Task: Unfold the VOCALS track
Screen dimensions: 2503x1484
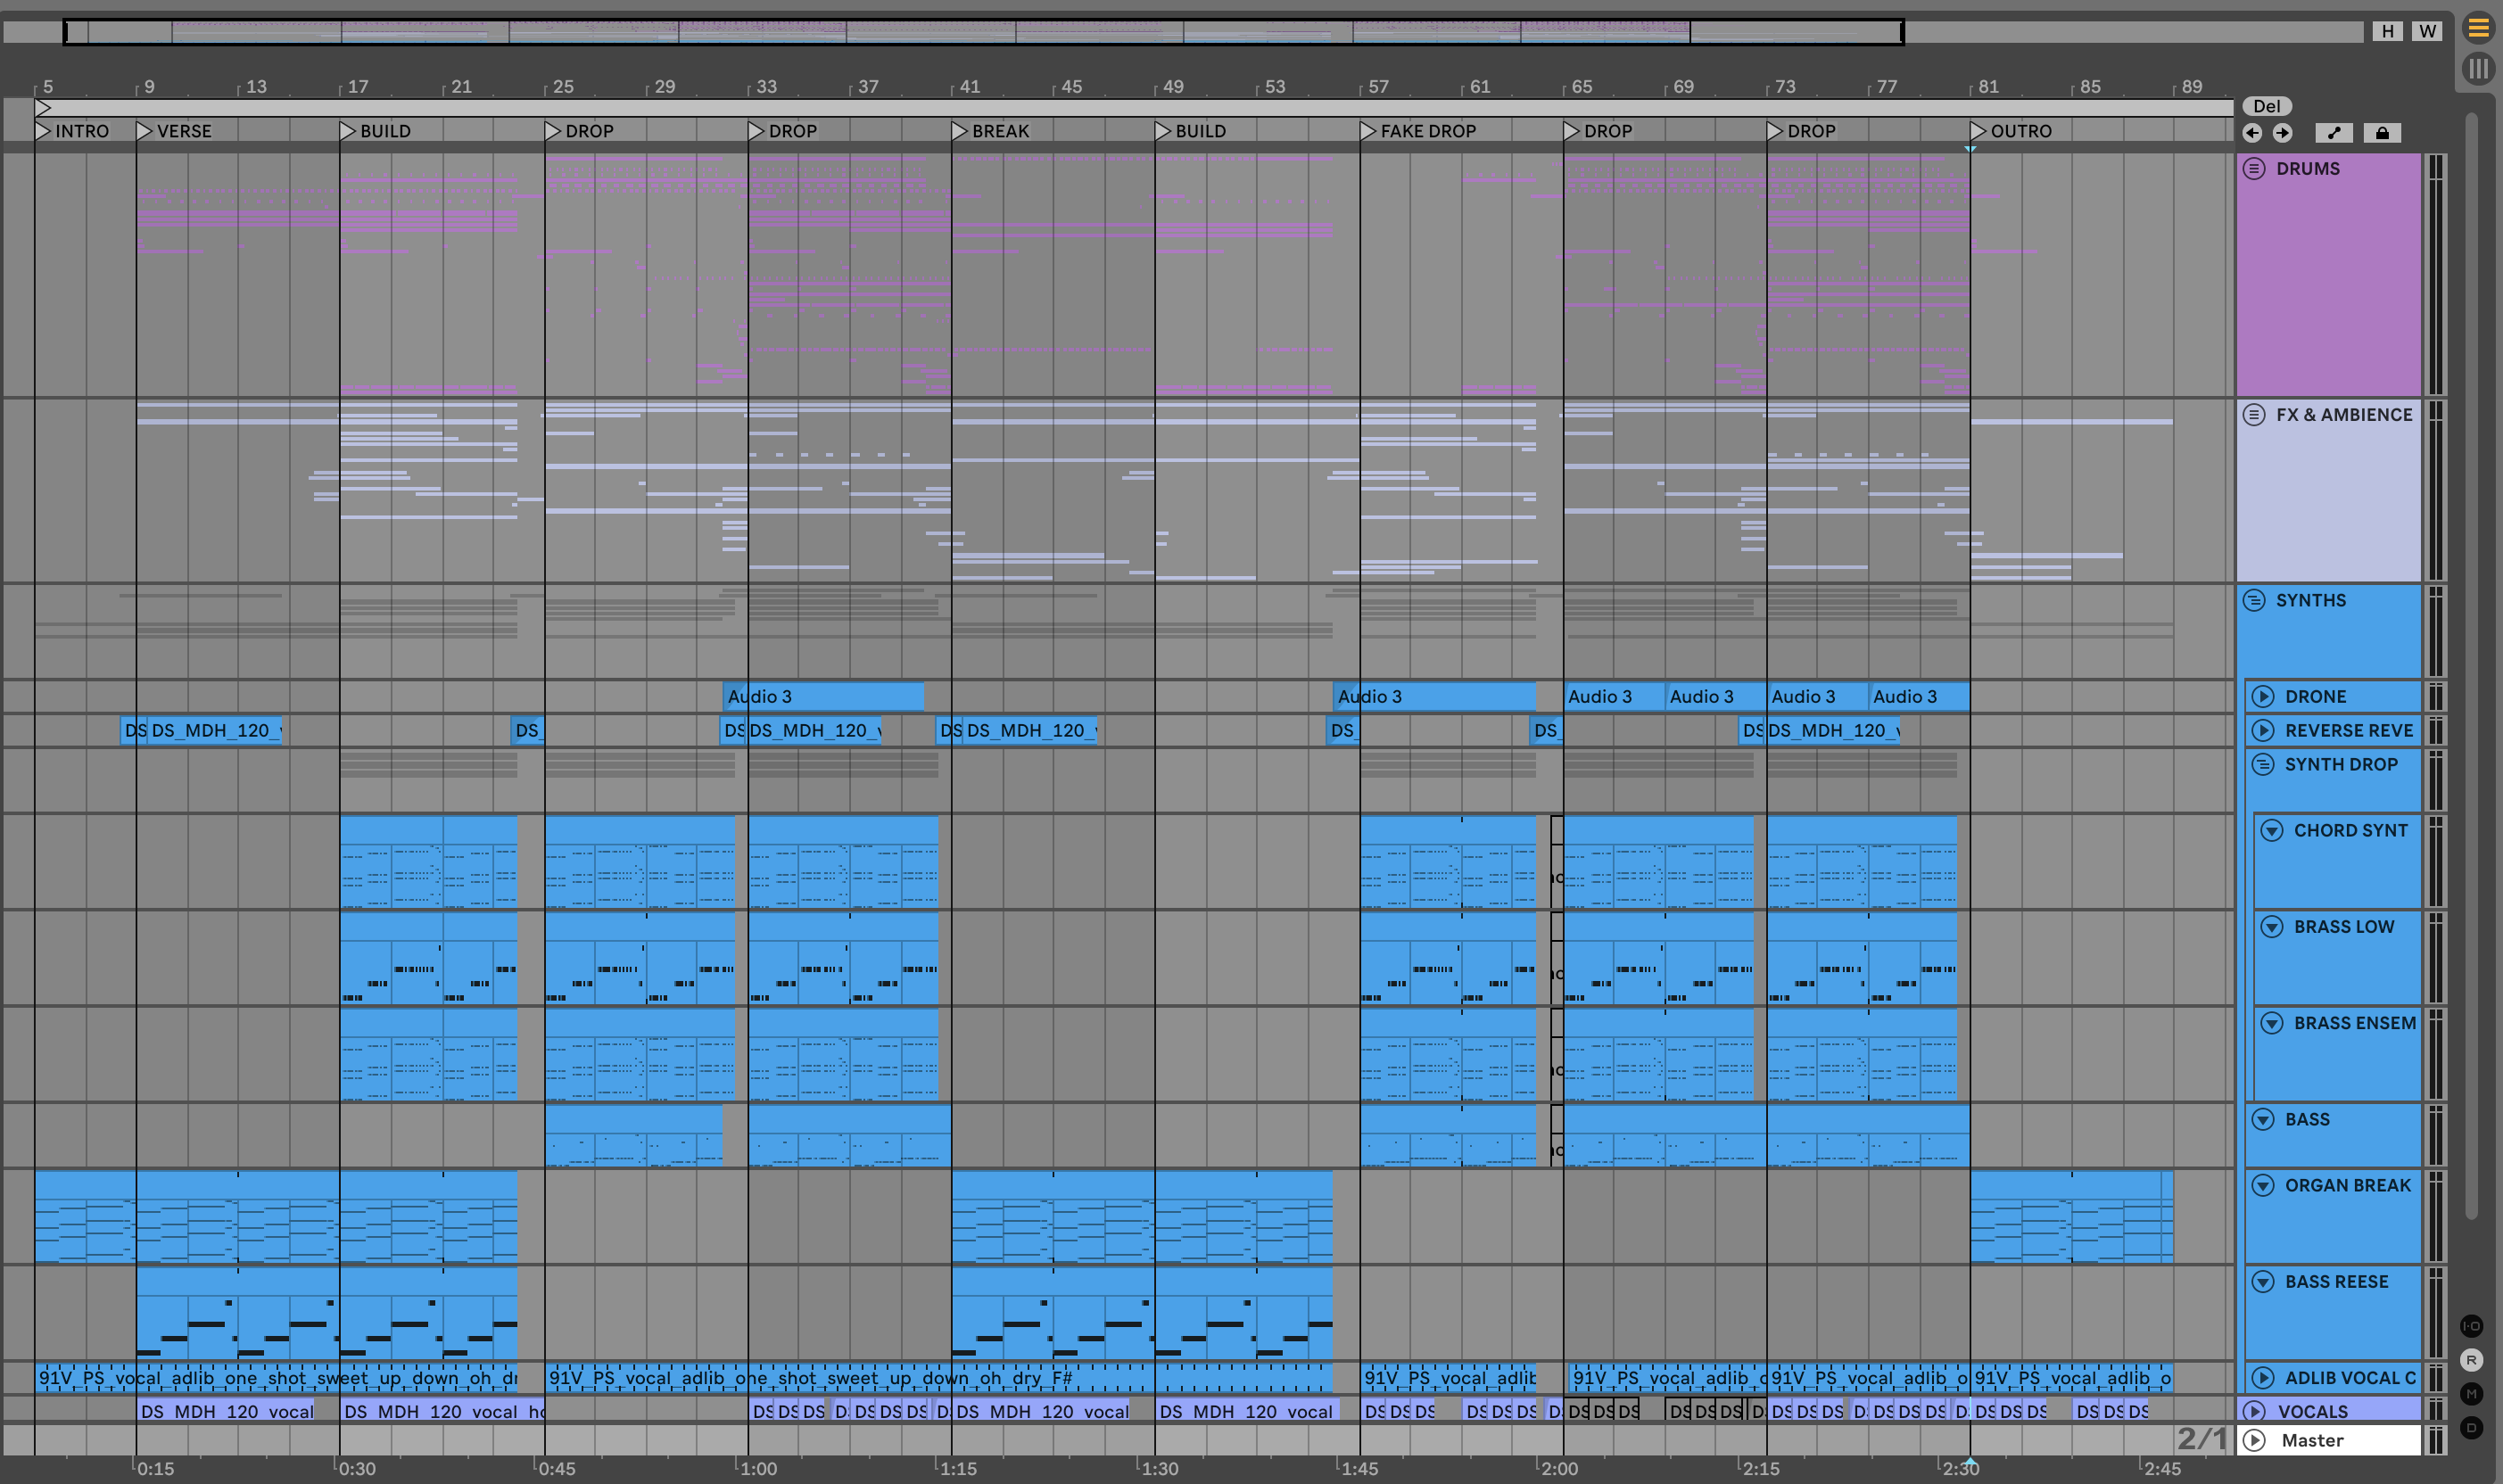Action: coord(2254,1411)
